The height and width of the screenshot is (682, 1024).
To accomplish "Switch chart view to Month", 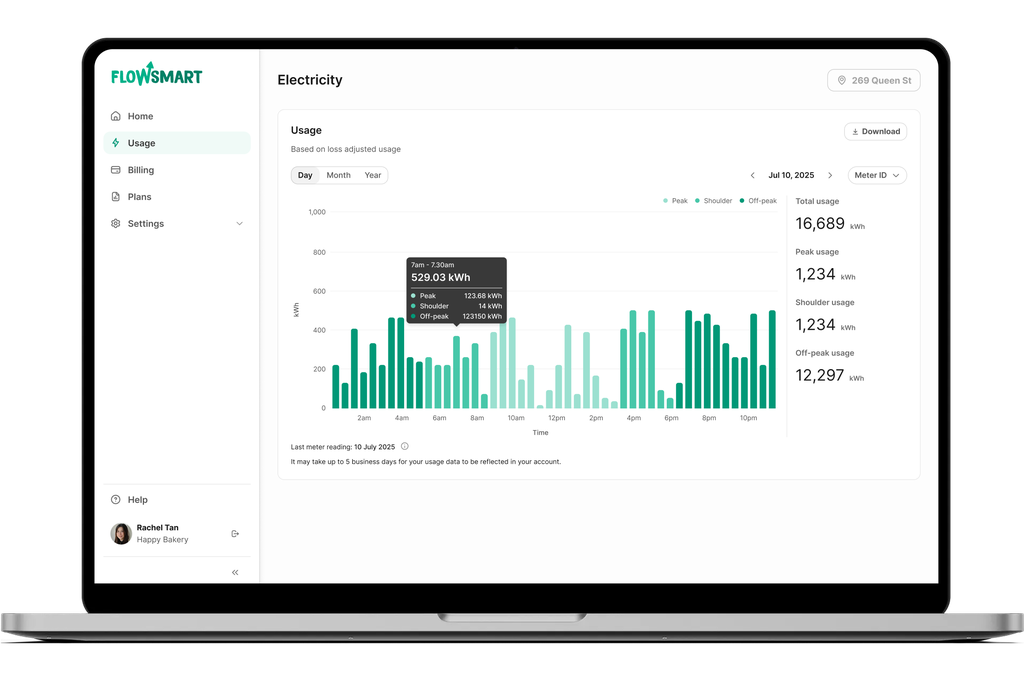I will tap(338, 175).
